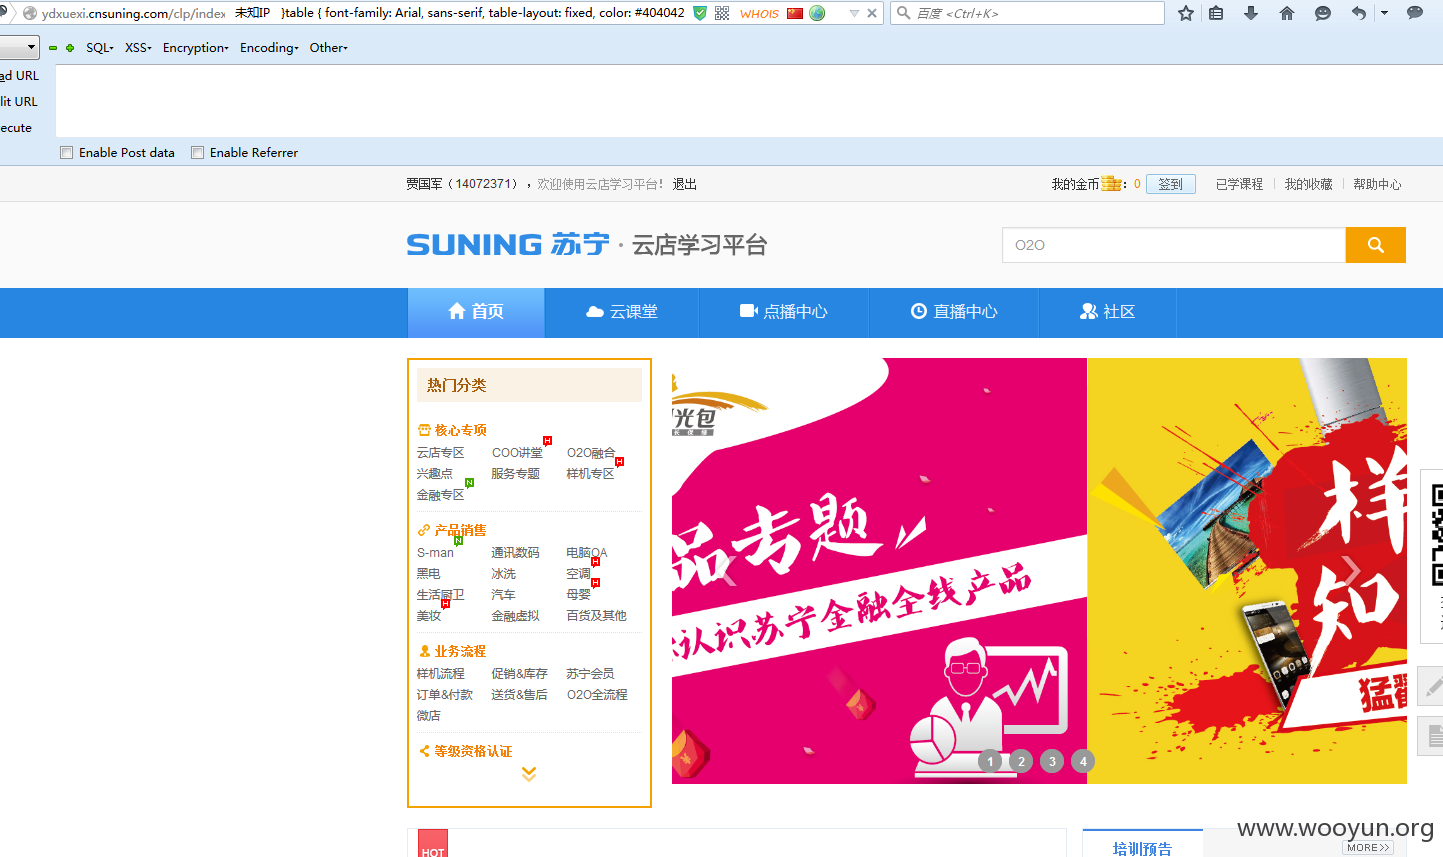Click Execute in HackBar
1443x857 pixels.
coord(16,128)
